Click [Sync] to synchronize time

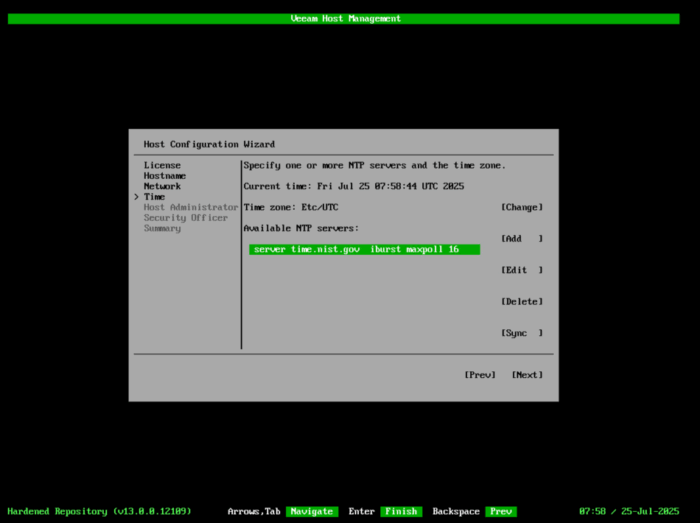[x=522, y=333]
